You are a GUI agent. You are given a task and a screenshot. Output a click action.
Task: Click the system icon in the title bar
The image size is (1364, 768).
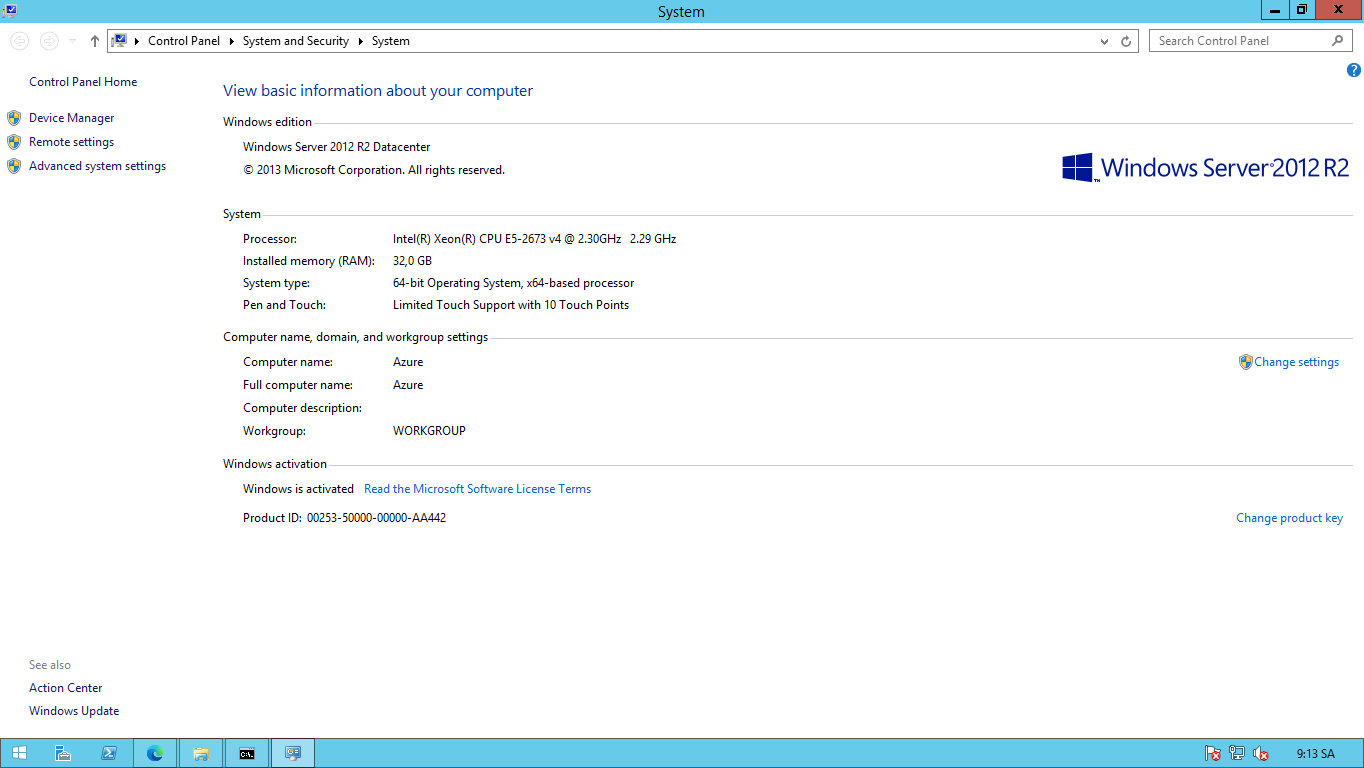10,11
